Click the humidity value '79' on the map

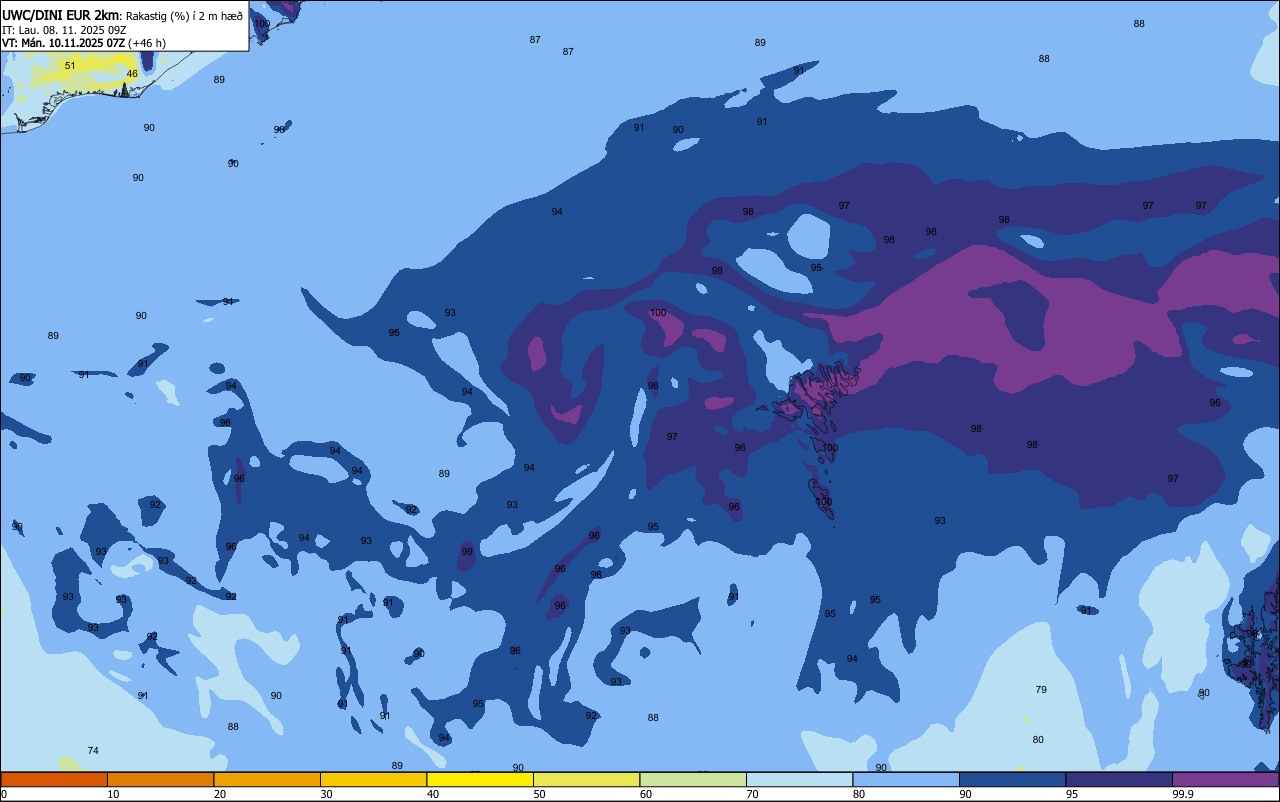[1041, 690]
